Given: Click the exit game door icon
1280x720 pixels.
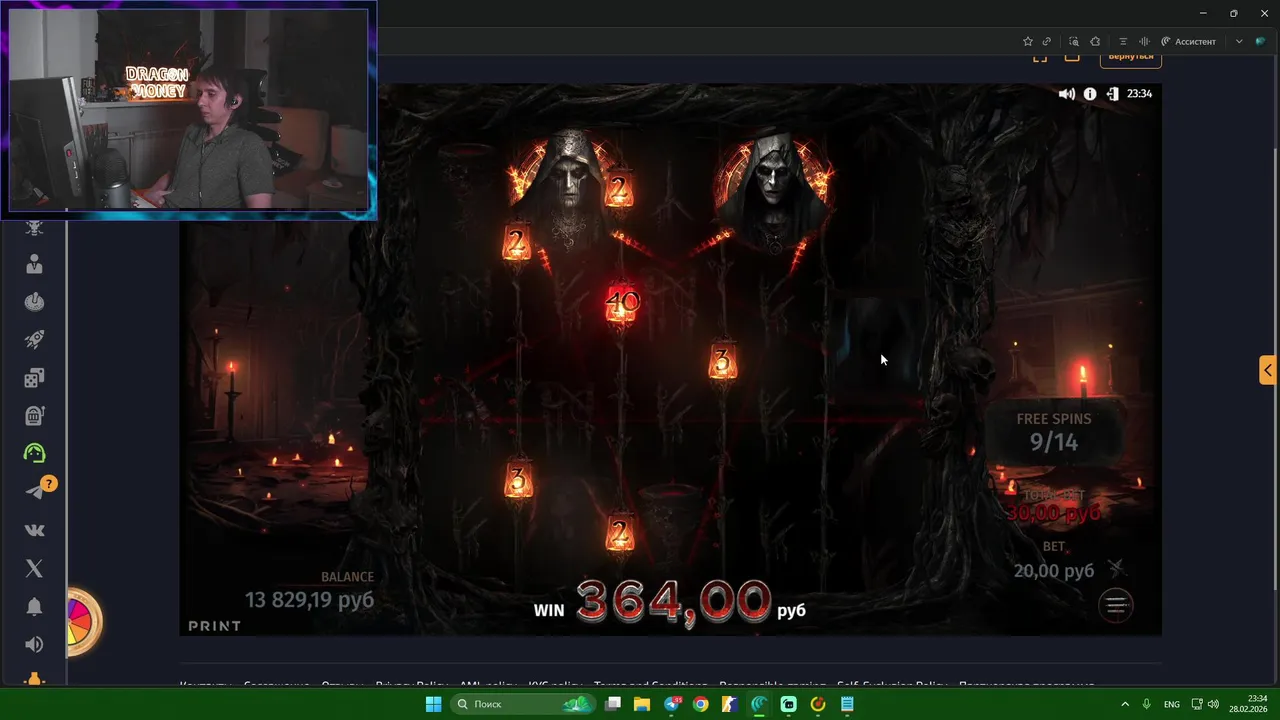Looking at the screenshot, I should click(x=1113, y=94).
